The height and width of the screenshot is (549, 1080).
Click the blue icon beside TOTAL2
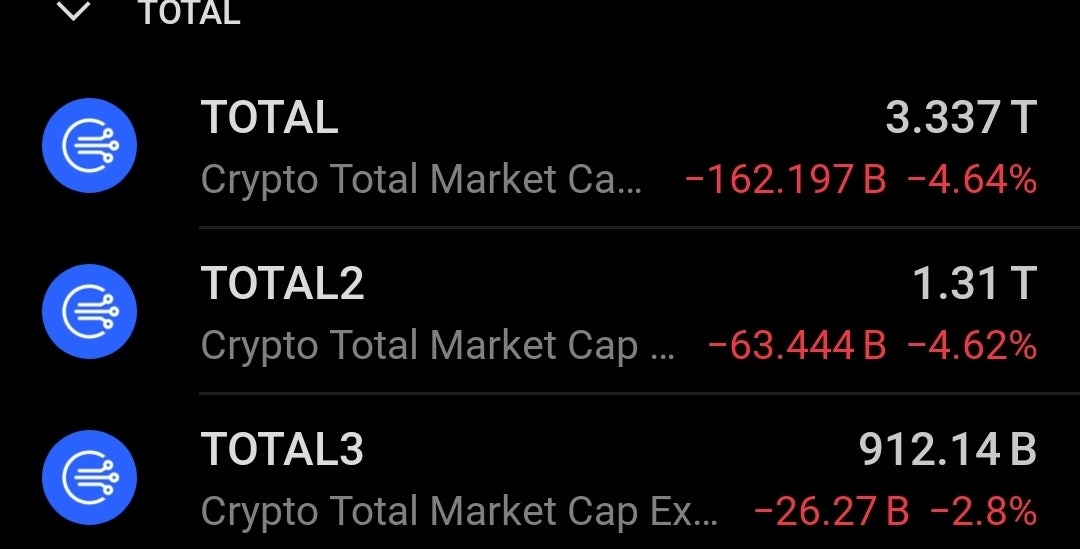coord(89,312)
